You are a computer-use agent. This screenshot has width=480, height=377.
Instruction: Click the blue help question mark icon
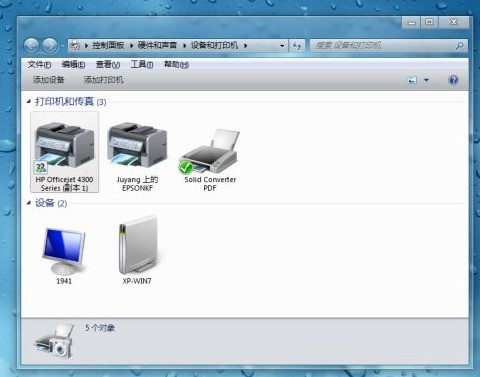453,80
